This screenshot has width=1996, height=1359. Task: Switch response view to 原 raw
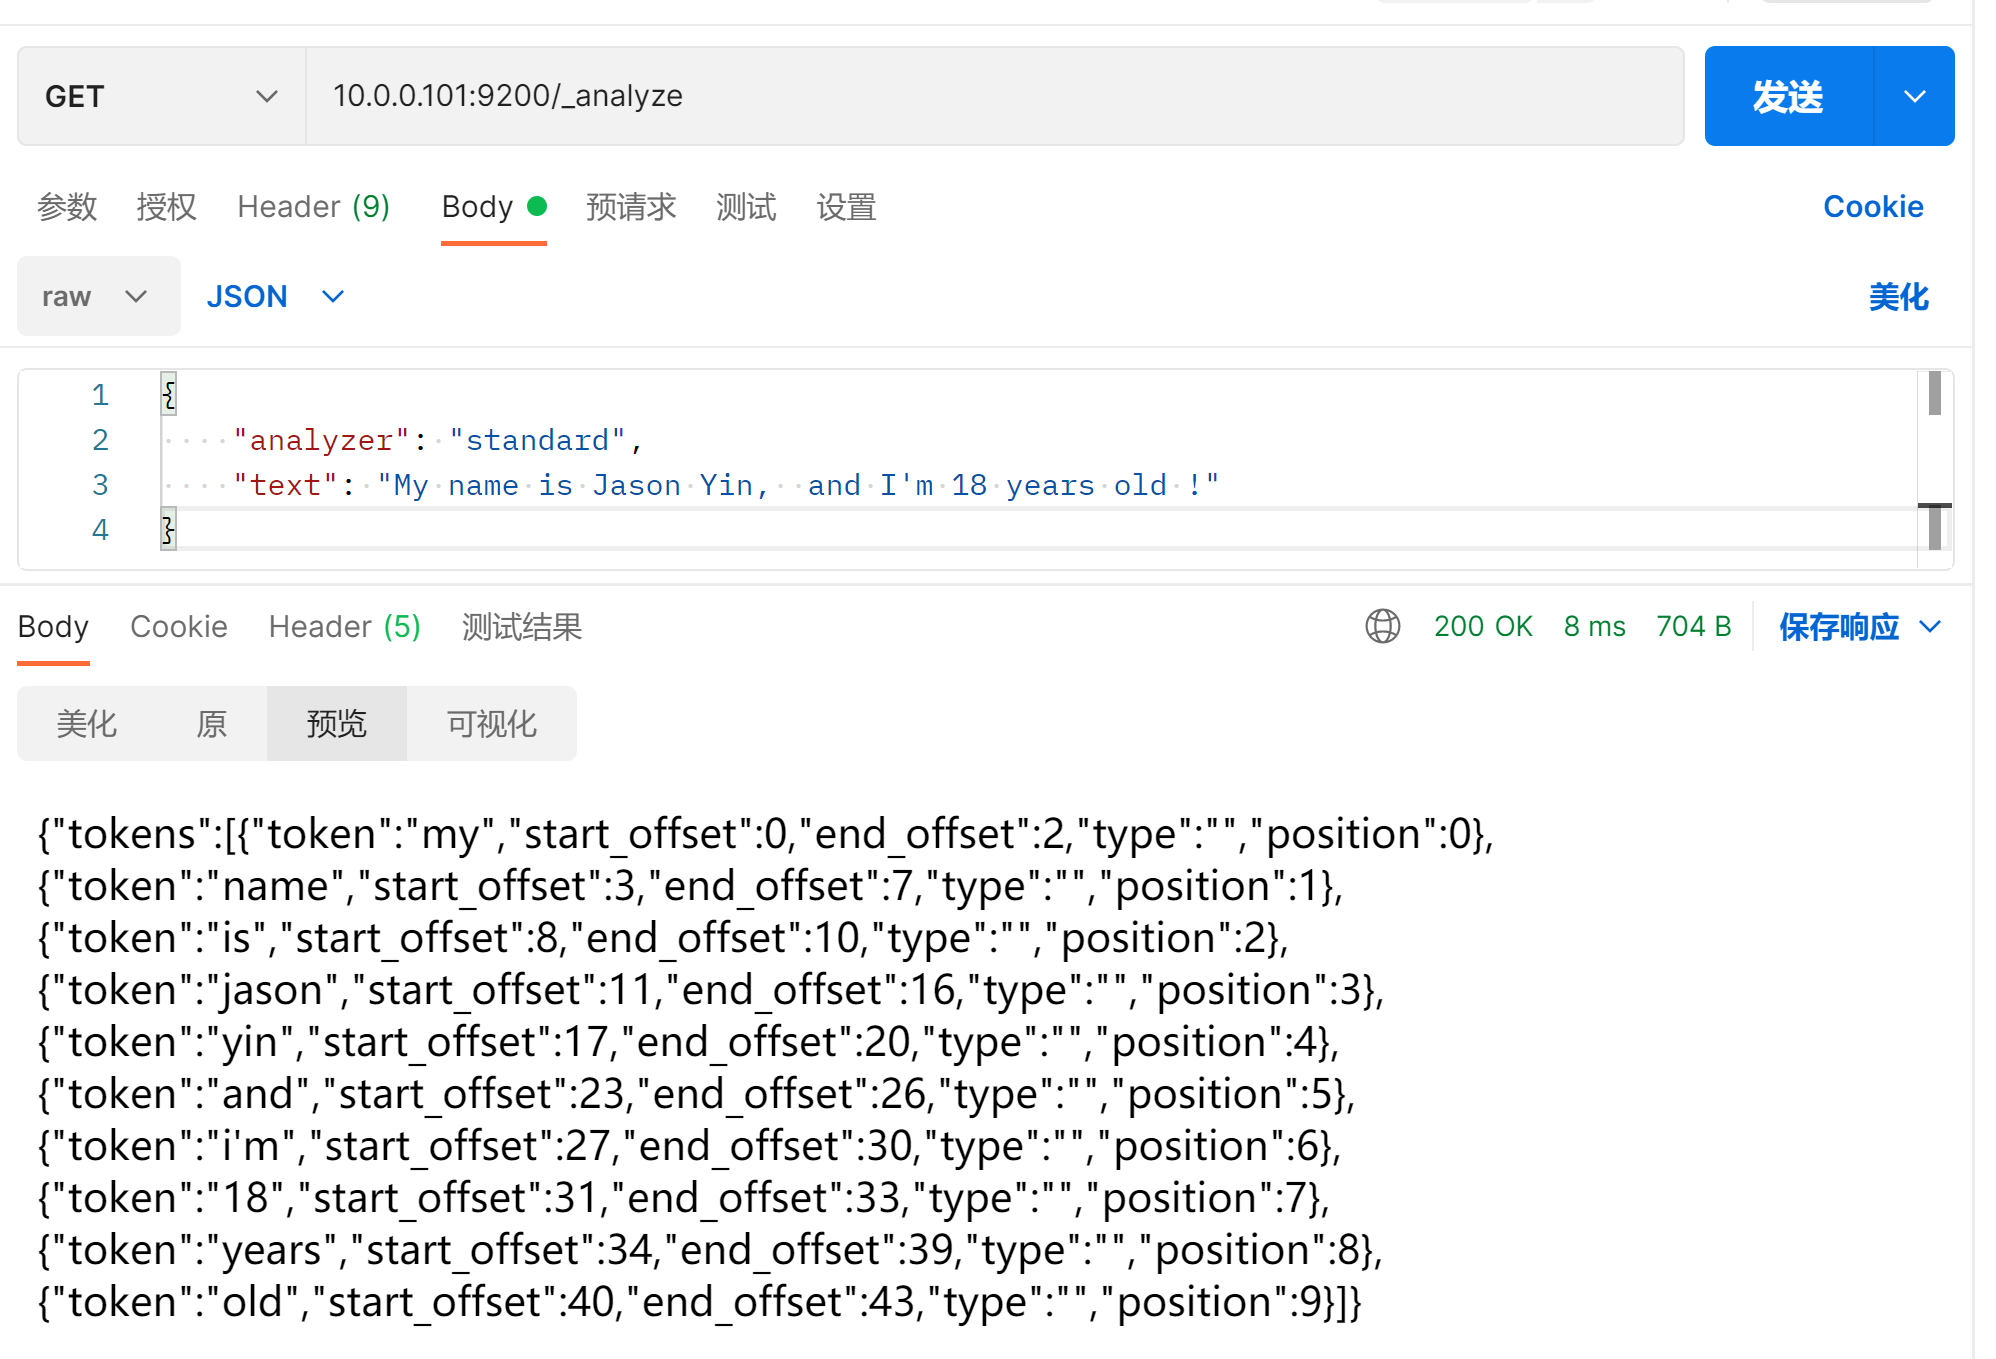click(x=212, y=723)
